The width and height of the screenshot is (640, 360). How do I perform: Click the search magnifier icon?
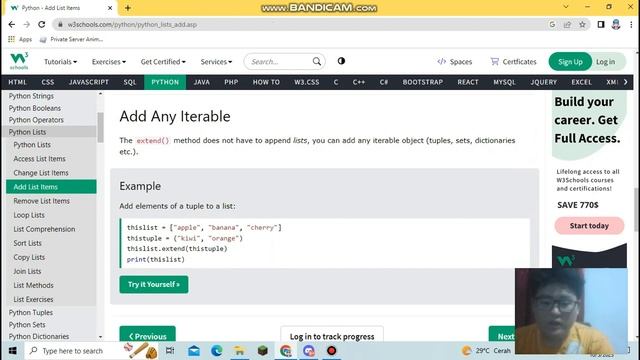tap(317, 62)
